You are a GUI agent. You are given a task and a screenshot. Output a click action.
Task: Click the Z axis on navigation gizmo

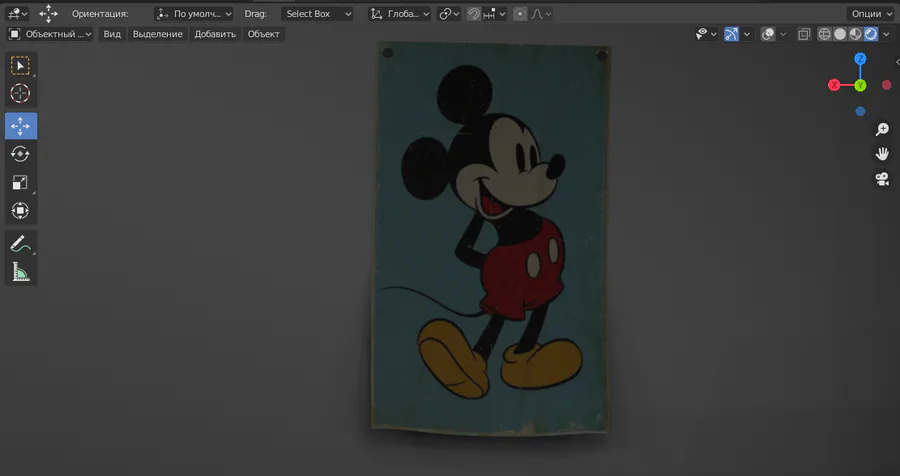coord(860,59)
